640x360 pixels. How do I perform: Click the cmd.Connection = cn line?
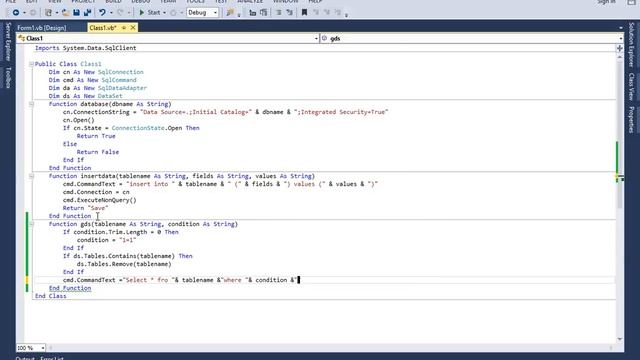point(96,192)
